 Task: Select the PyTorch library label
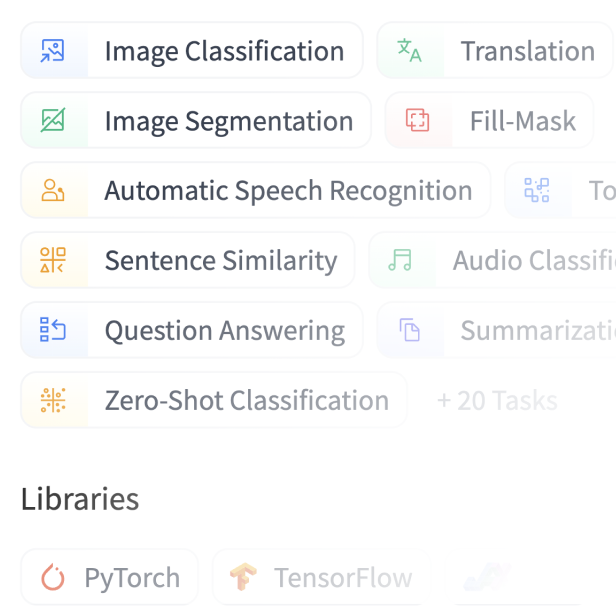[x=132, y=577]
